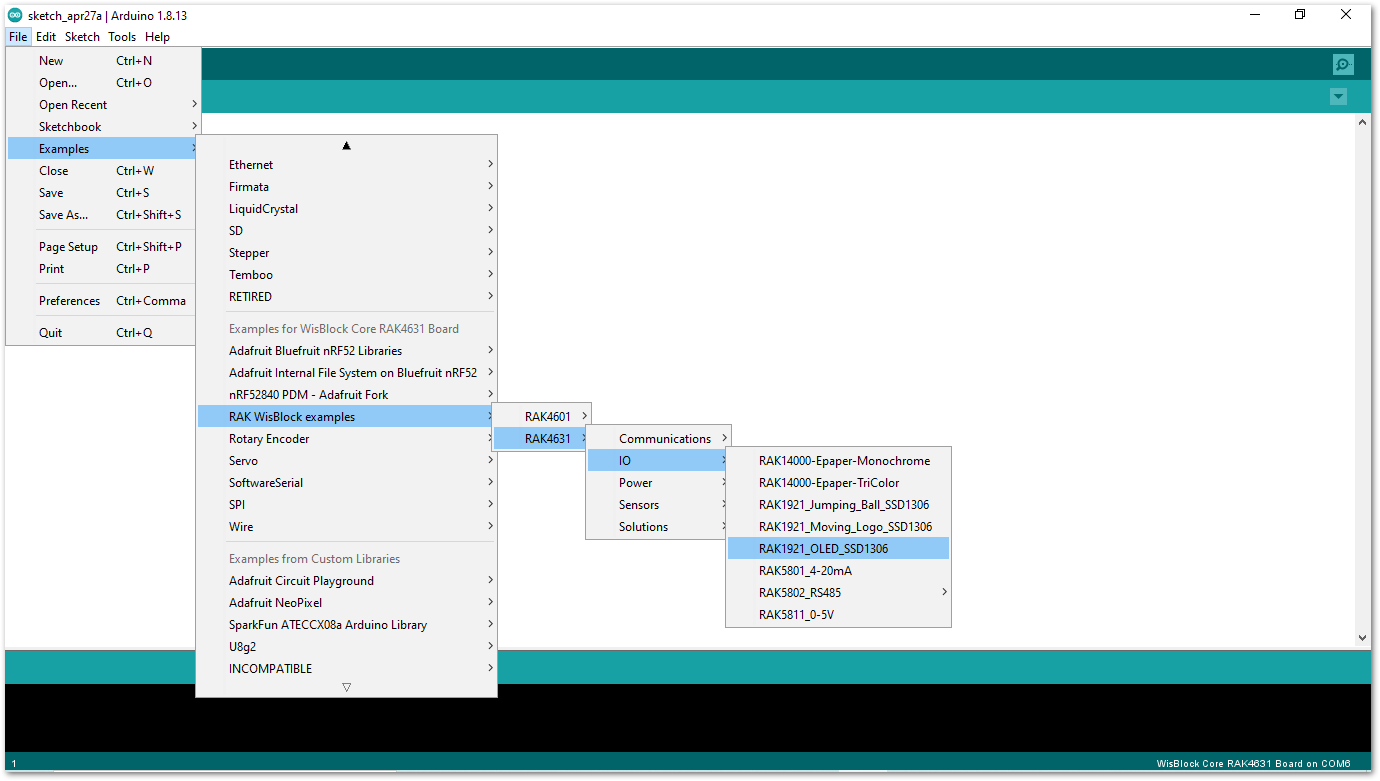Open RAK1921_Moving_Logo_SSD1306 example
1380x781 pixels.
point(838,527)
